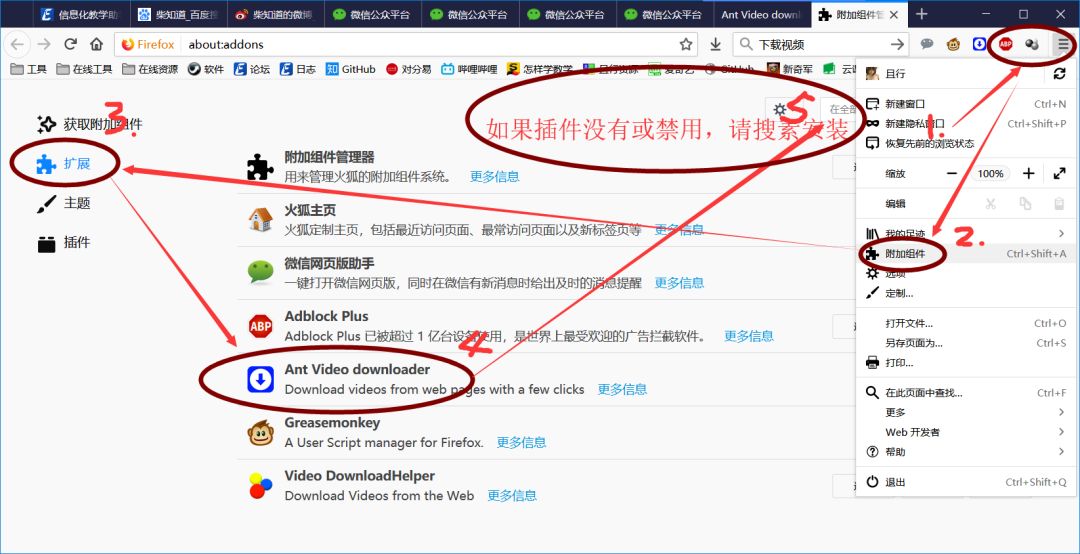Viewport: 1080px width, 554px height.
Task: Submit the search with the go arrow
Action: (x=897, y=44)
